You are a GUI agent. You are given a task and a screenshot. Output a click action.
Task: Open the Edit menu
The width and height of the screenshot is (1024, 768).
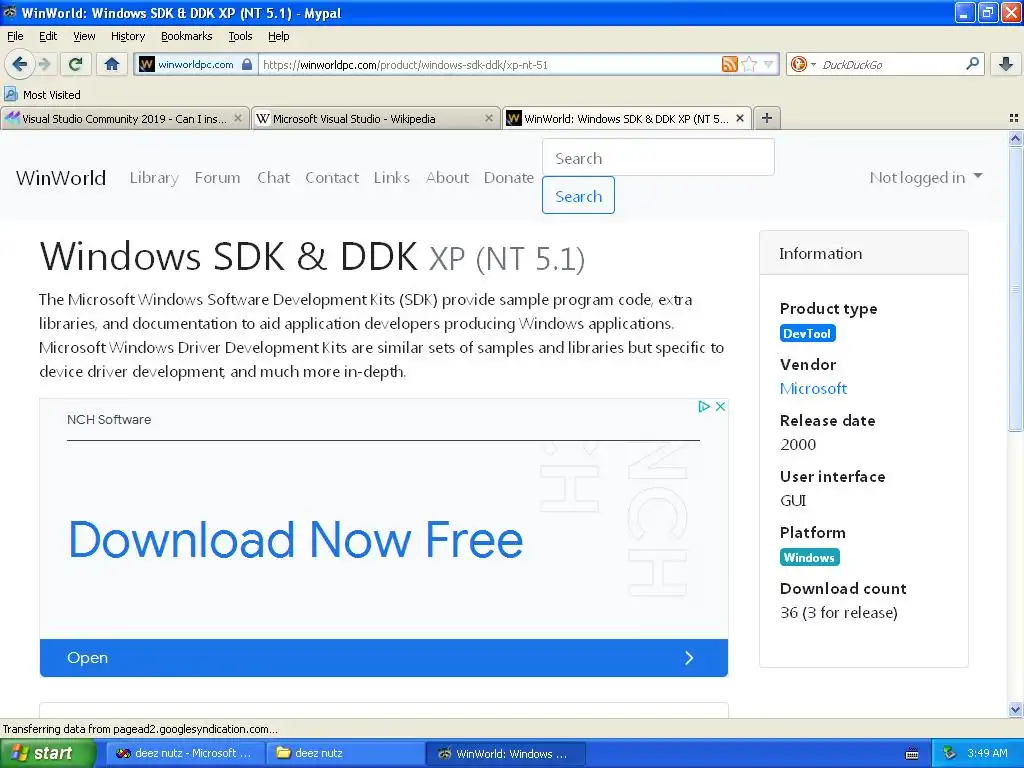[x=48, y=36]
